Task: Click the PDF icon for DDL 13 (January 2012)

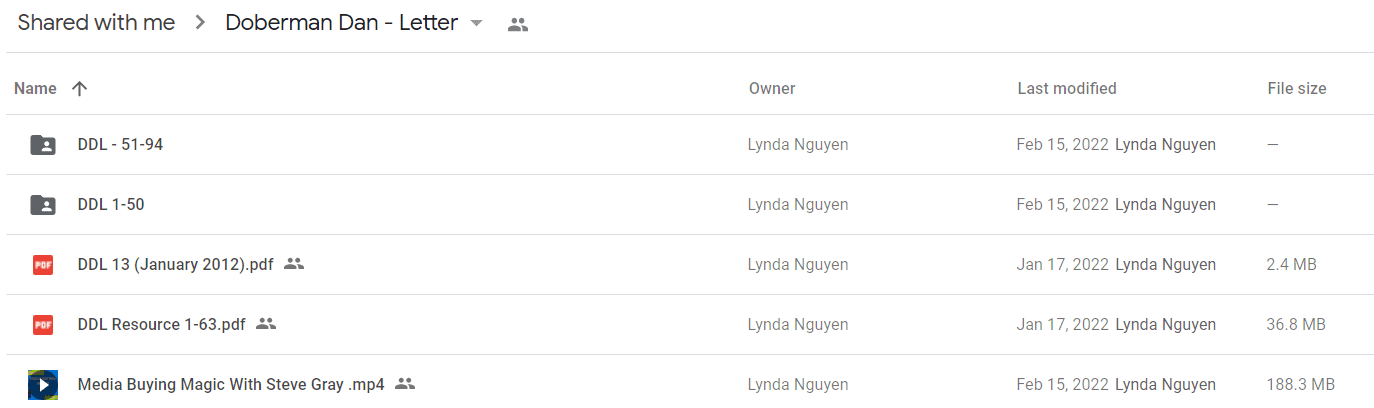Action: (43, 265)
